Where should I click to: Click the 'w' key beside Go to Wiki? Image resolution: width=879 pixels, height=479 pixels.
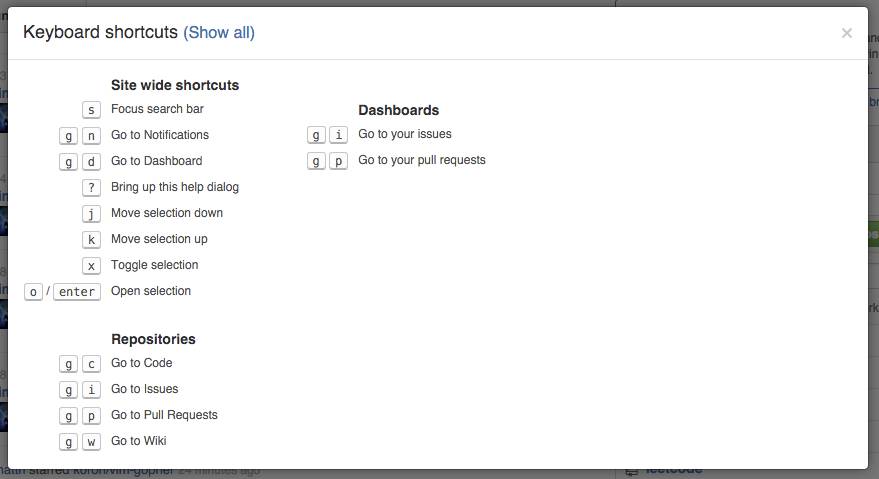tap(91, 441)
